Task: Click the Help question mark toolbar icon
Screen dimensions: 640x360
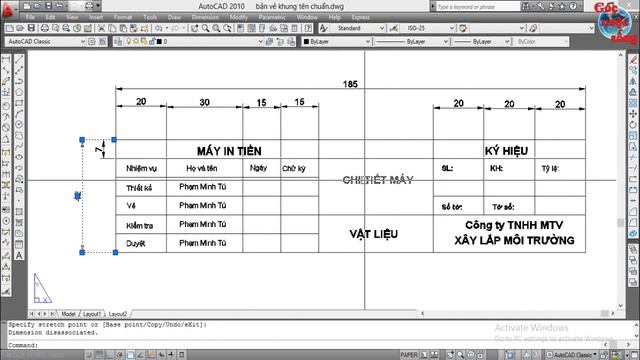Action: [x=308, y=28]
